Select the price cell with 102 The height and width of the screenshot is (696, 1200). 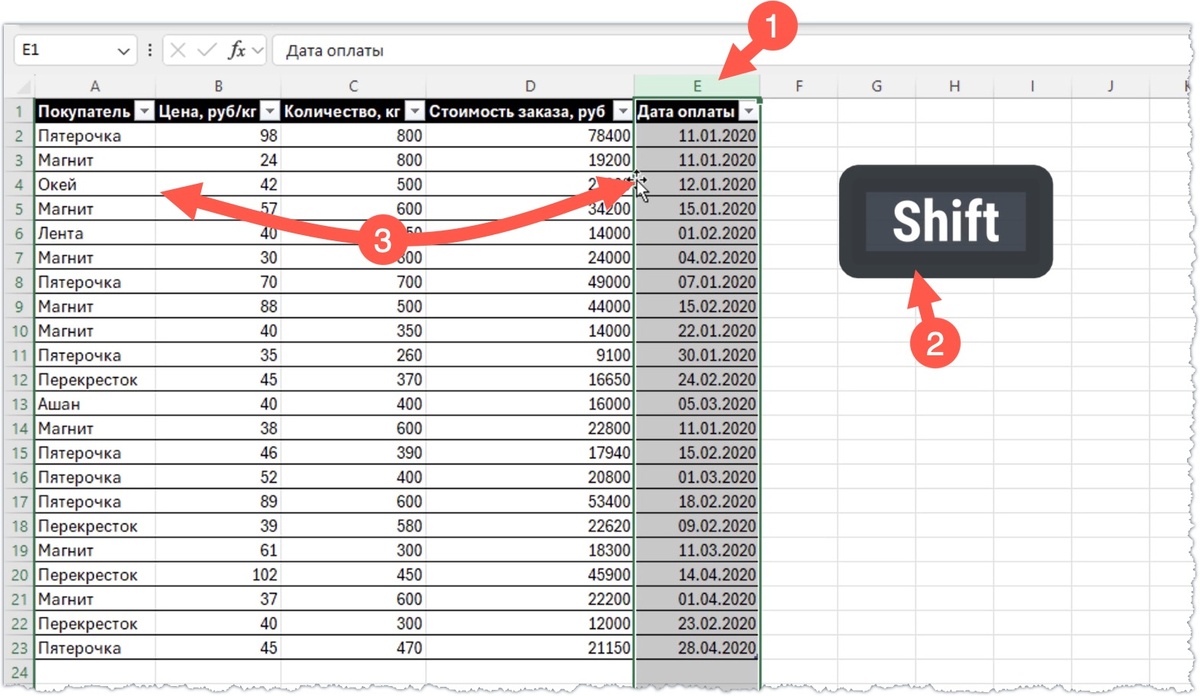tap(218, 575)
